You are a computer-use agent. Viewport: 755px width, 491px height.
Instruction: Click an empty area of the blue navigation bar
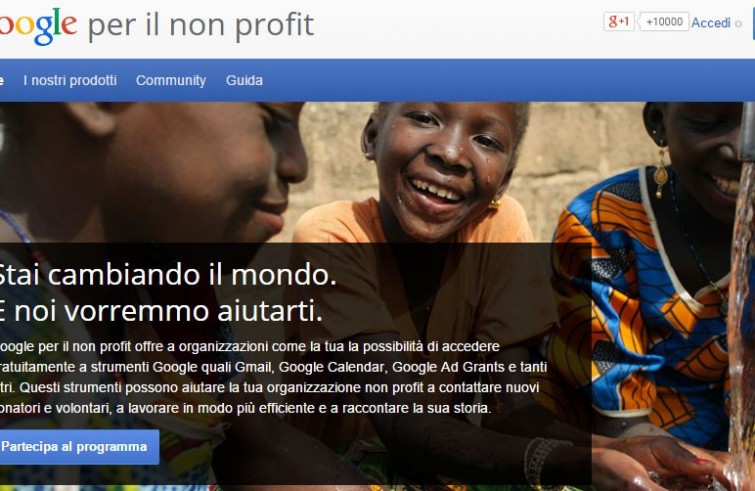point(482,80)
